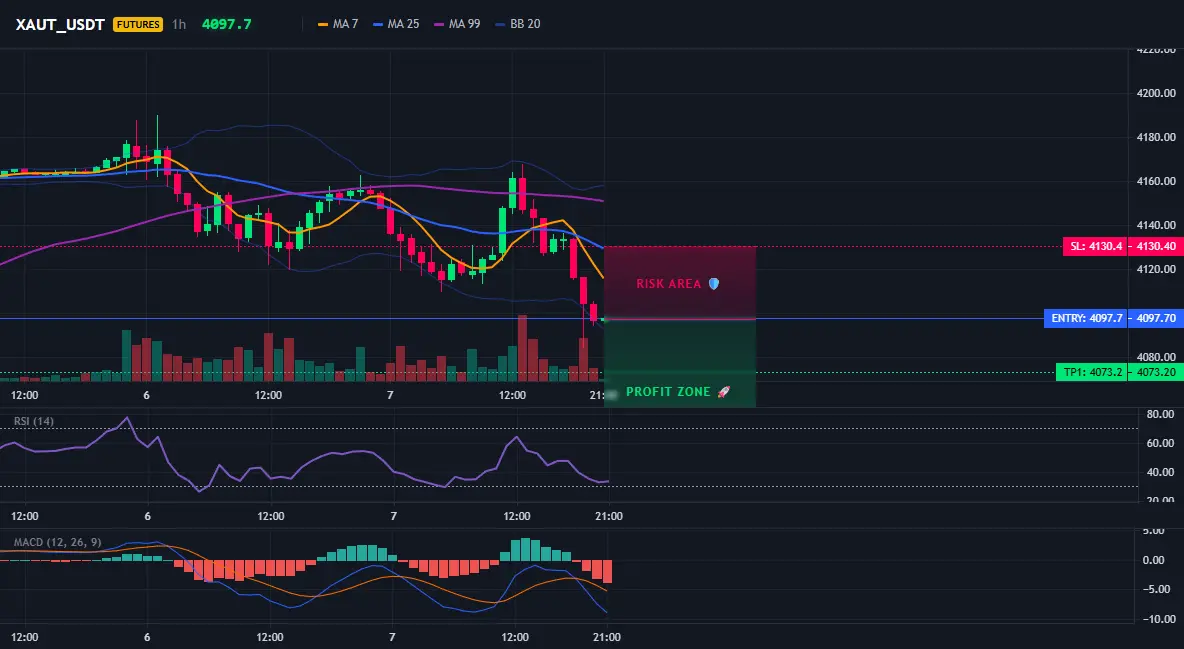Click the red SL: 4130.4 label
The image size is (1184, 649).
coord(1096,246)
